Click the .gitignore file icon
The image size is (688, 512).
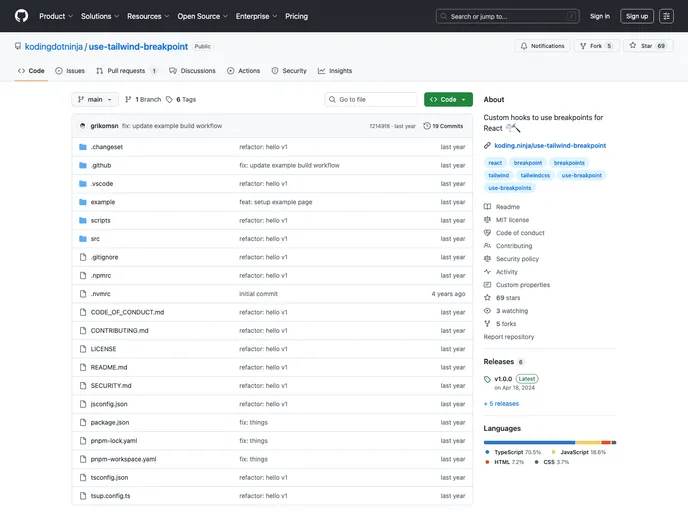[x=83, y=257]
